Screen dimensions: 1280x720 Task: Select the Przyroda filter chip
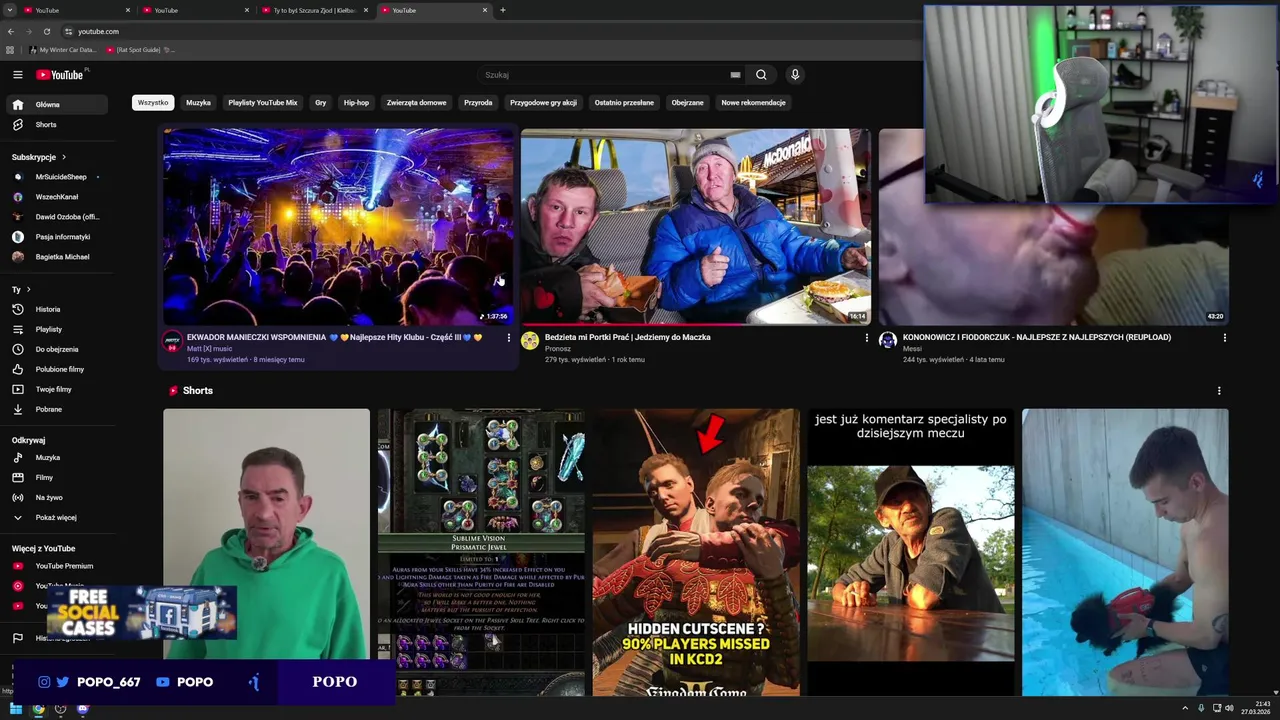pyautogui.click(x=478, y=103)
